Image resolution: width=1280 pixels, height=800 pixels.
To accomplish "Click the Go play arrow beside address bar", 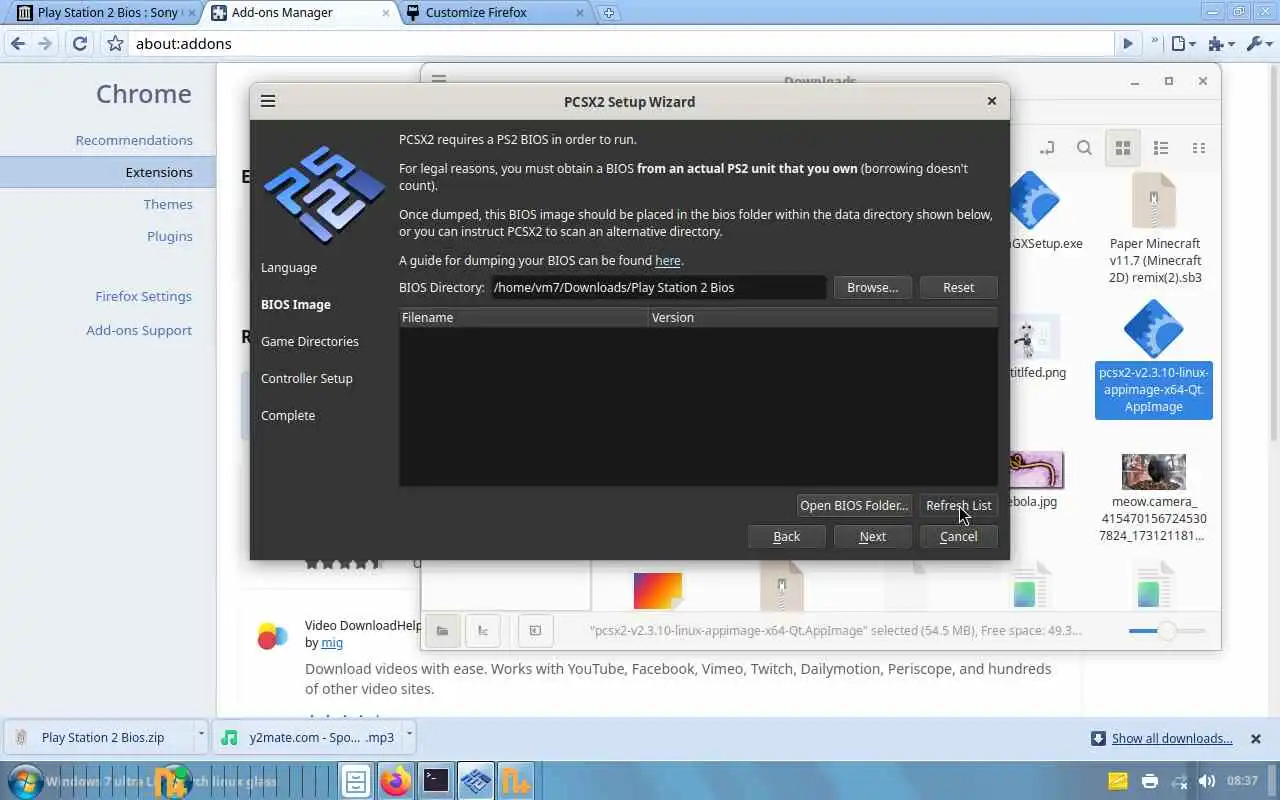I will pos(1128,44).
